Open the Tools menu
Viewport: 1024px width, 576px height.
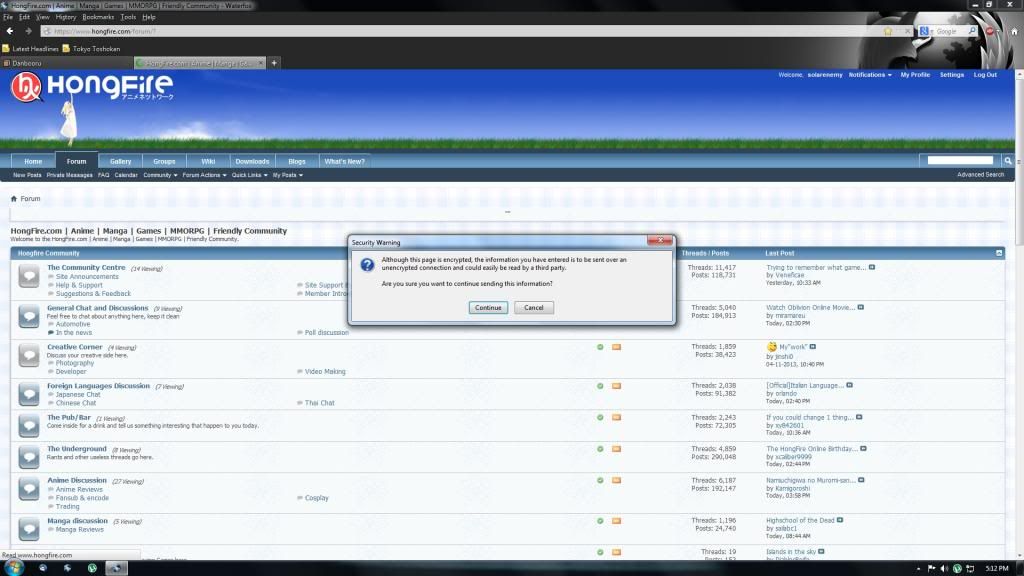click(128, 17)
